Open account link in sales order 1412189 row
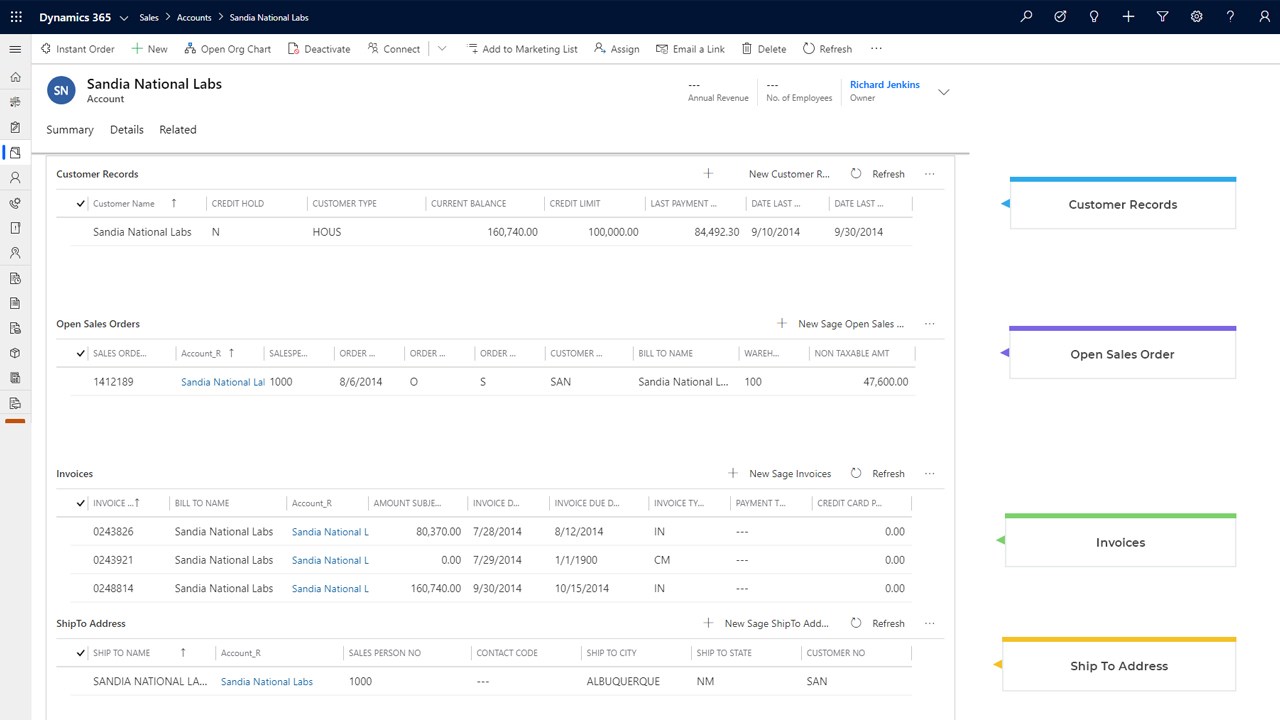The width and height of the screenshot is (1280, 720). [223, 382]
